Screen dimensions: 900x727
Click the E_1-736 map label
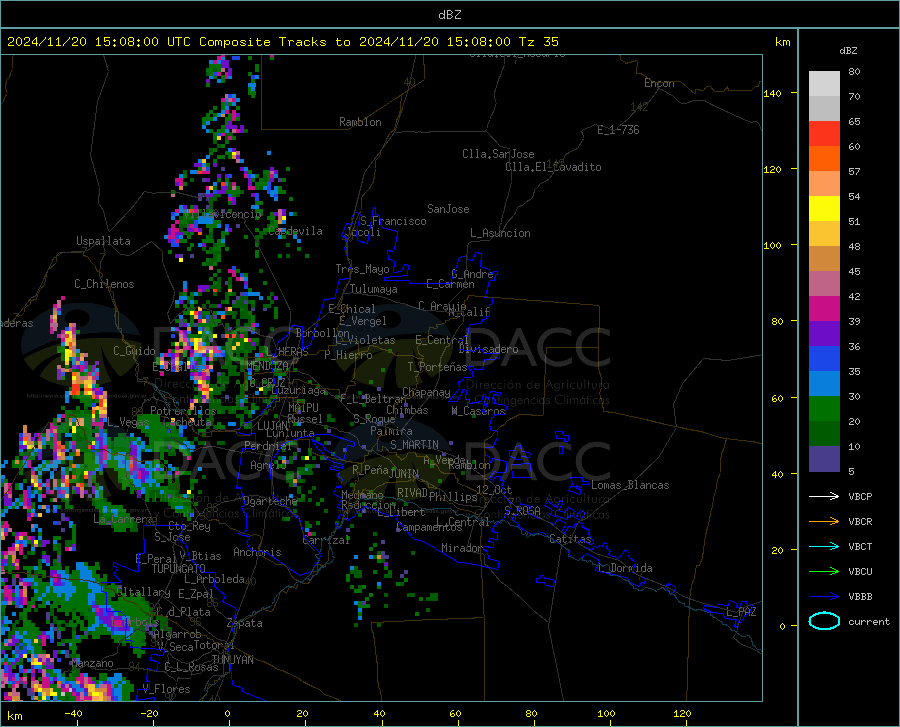click(618, 130)
